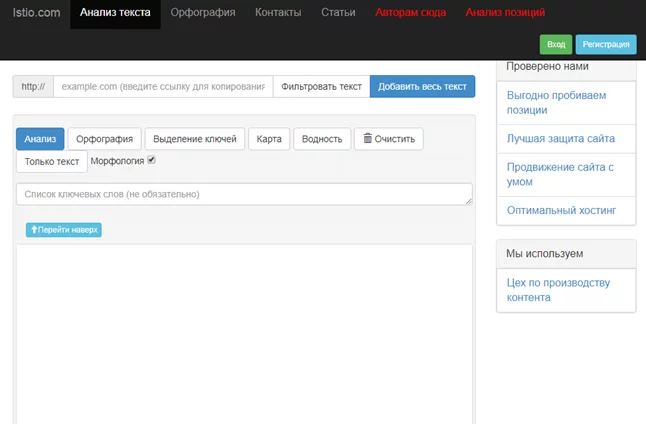
Task: Click the Регистрация button
Action: point(606,45)
